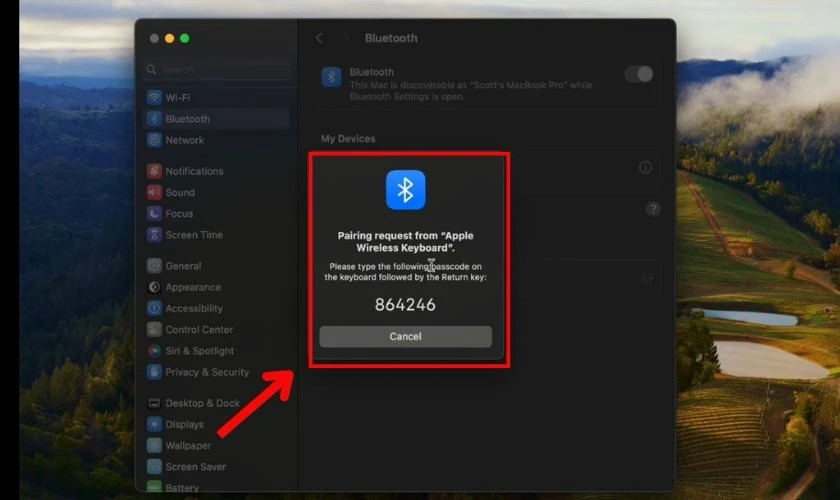Select the Focus moon icon

(154, 214)
